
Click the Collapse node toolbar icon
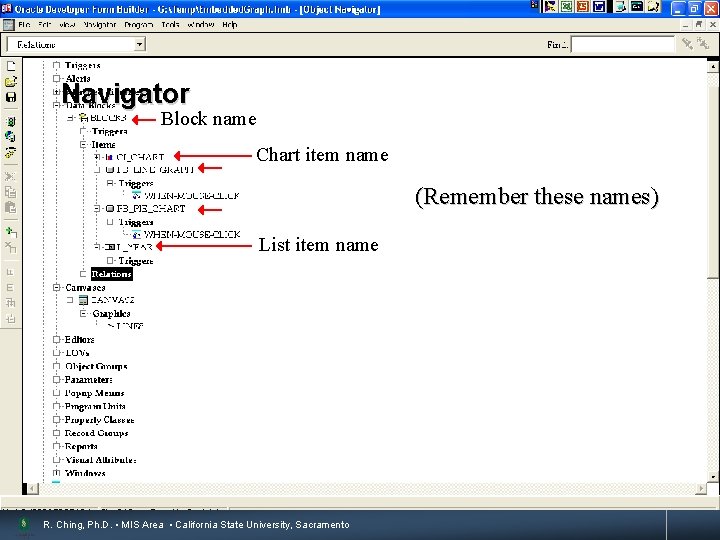[x=11, y=287]
